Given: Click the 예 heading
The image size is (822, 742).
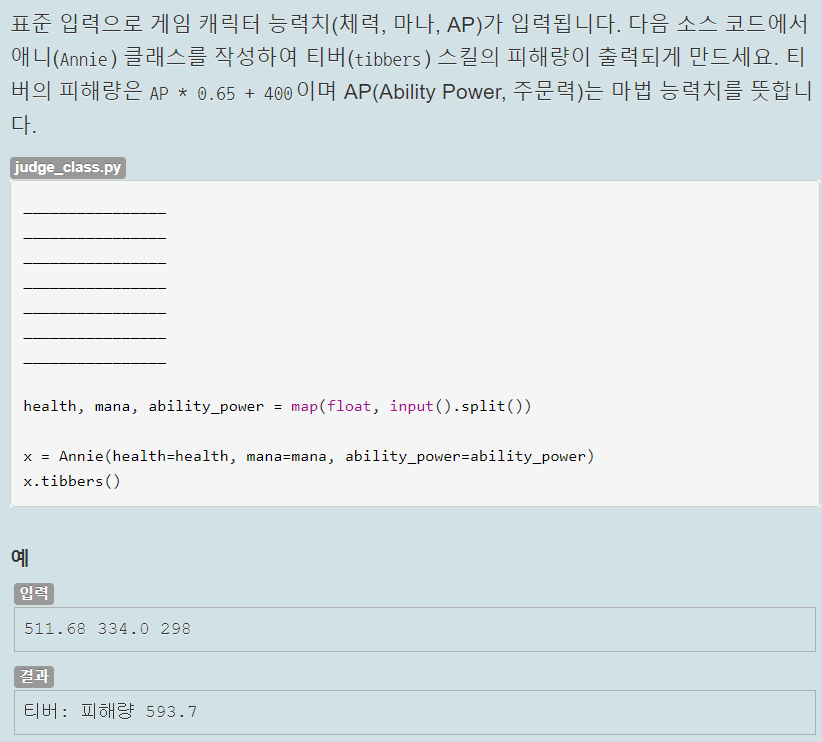Looking at the screenshot, I should [20, 557].
